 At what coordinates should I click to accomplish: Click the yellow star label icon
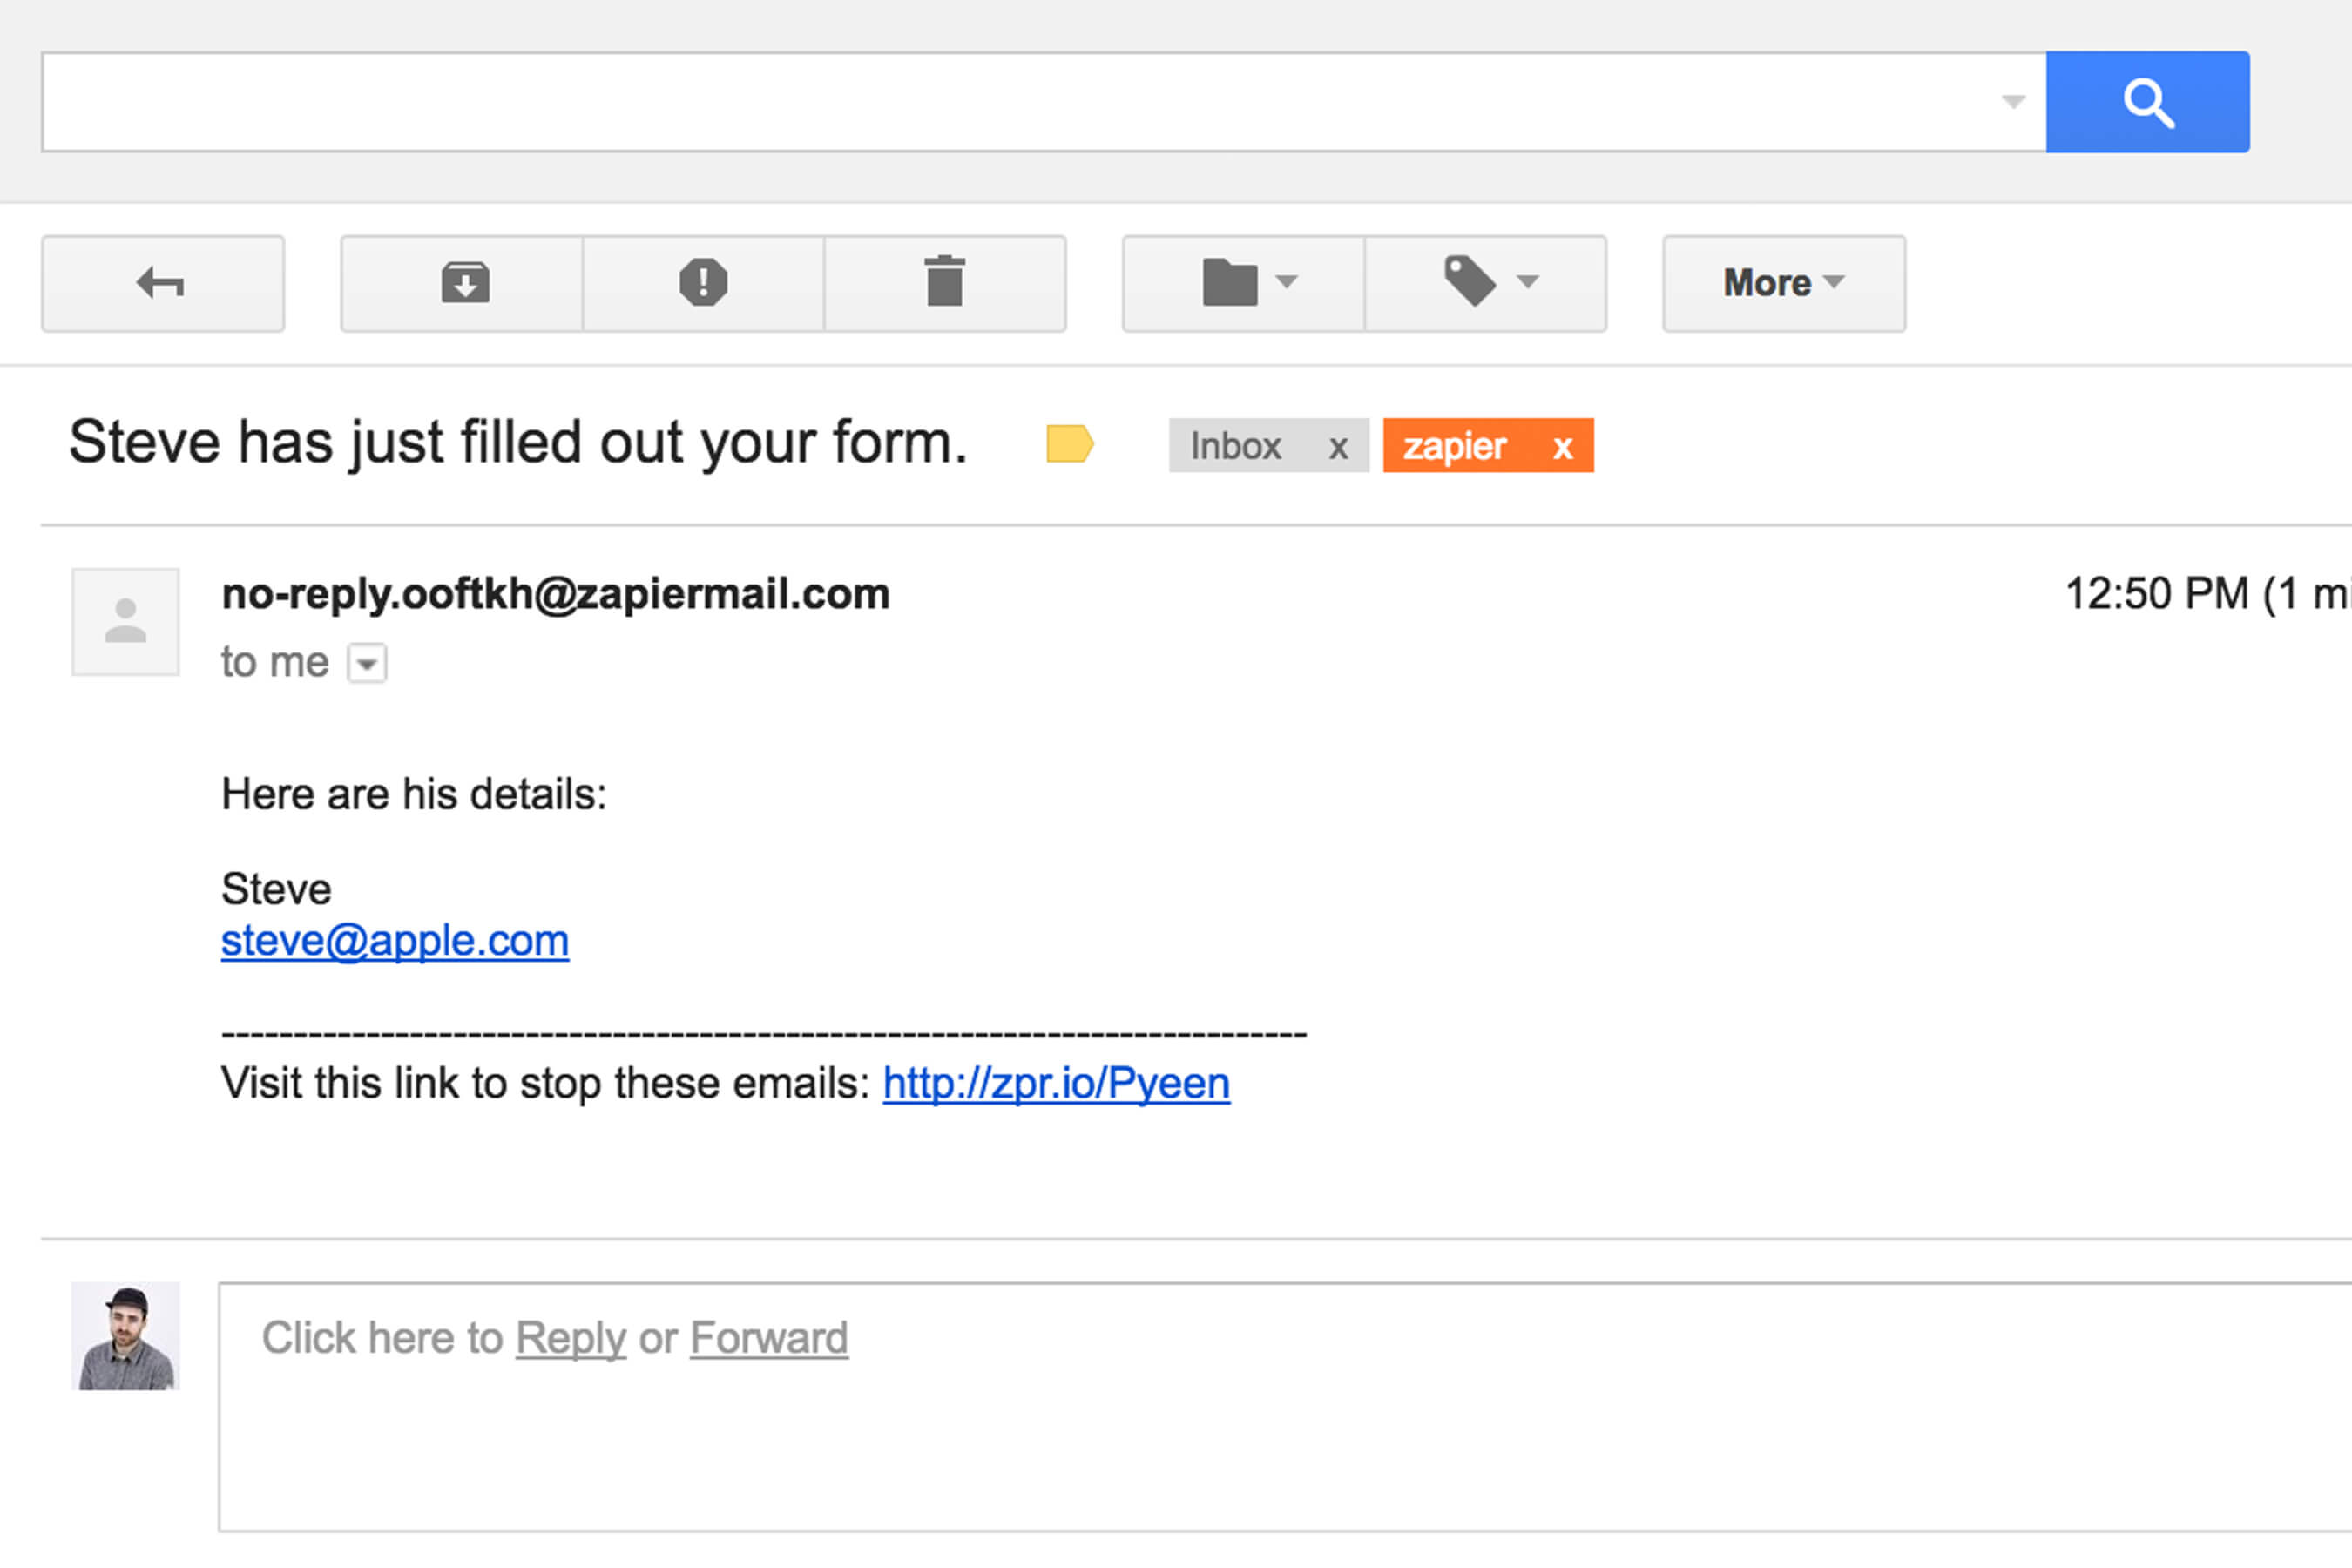coord(1069,443)
